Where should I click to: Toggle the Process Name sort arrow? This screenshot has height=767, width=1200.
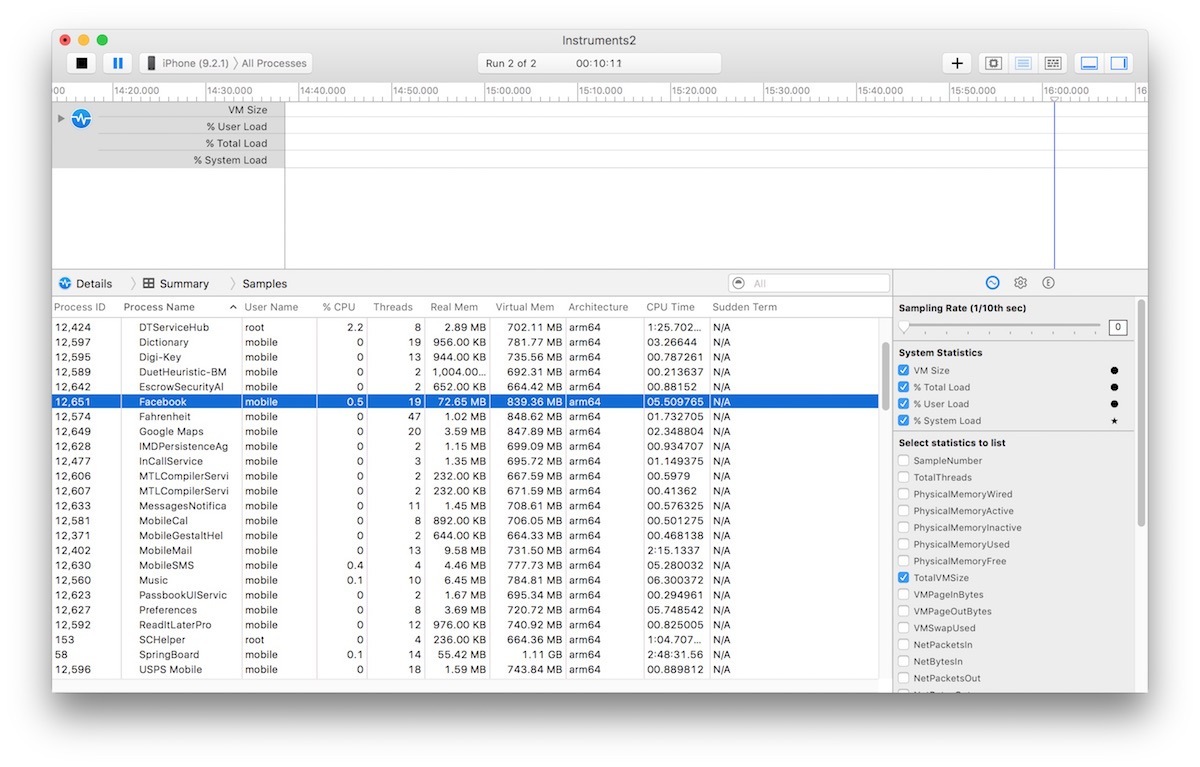[233, 307]
